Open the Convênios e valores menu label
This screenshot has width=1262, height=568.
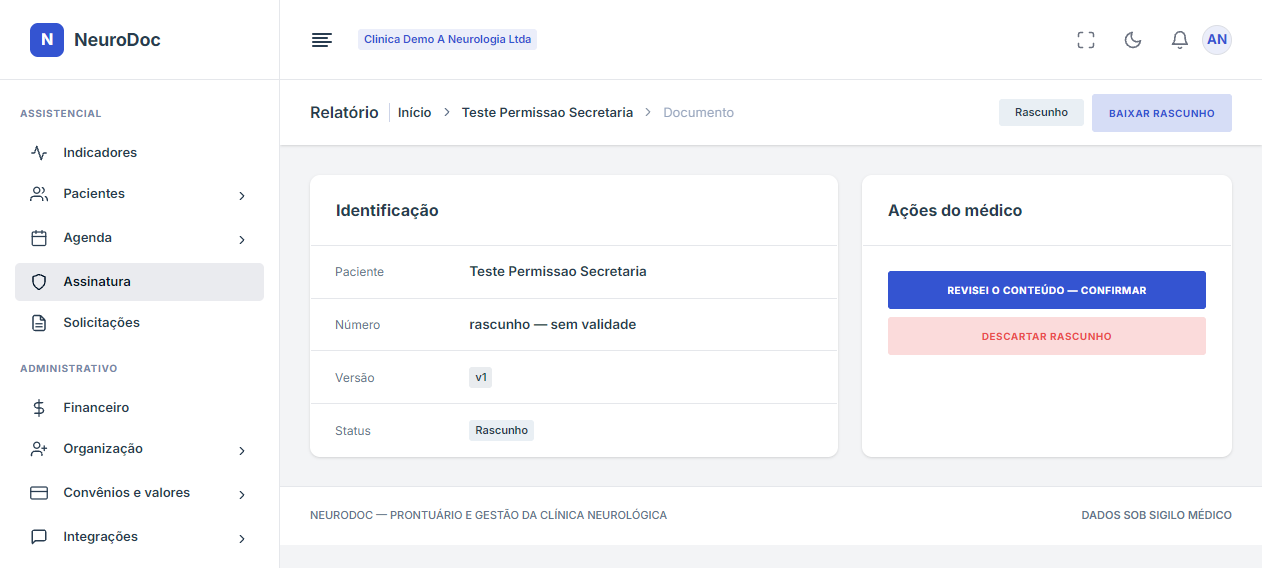click(126, 493)
